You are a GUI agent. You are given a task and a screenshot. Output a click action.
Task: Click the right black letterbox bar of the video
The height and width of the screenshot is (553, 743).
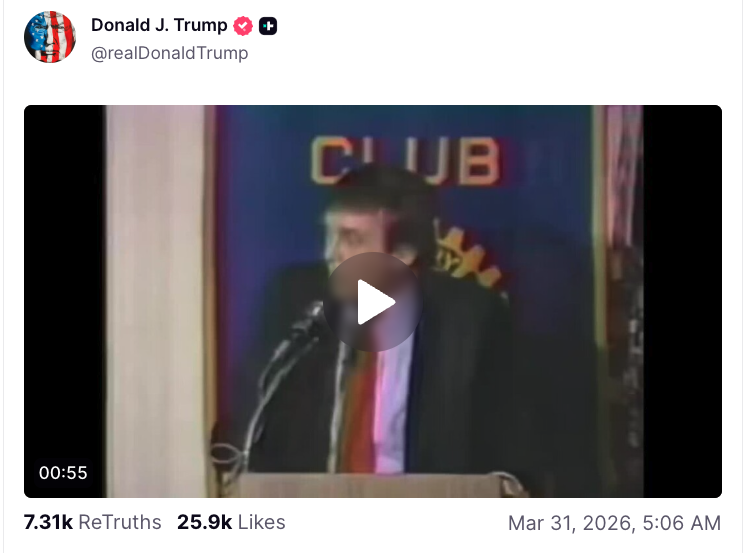coord(682,301)
